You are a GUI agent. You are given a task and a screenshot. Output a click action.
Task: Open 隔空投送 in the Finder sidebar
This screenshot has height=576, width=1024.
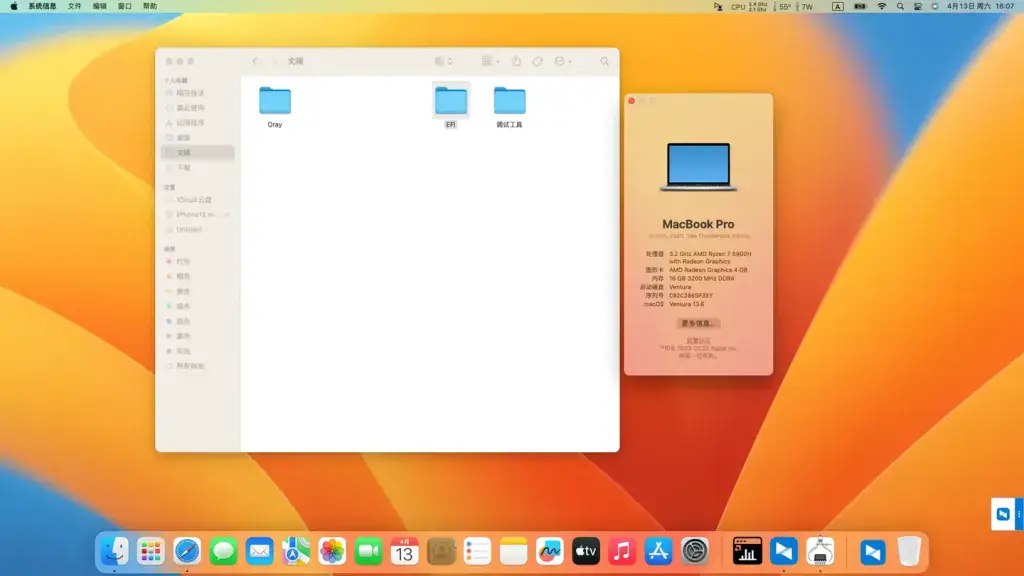197,93
